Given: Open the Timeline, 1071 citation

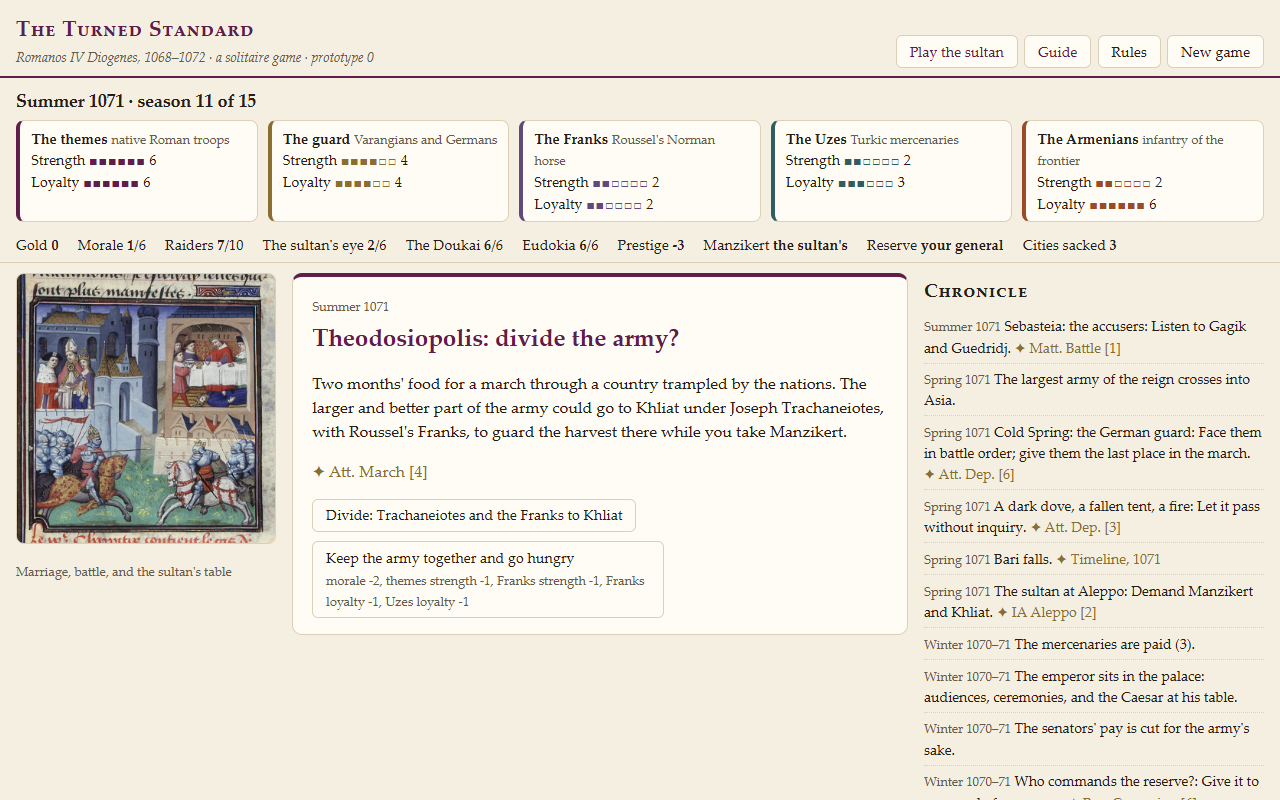Looking at the screenshot, I should pos(1108,560).
